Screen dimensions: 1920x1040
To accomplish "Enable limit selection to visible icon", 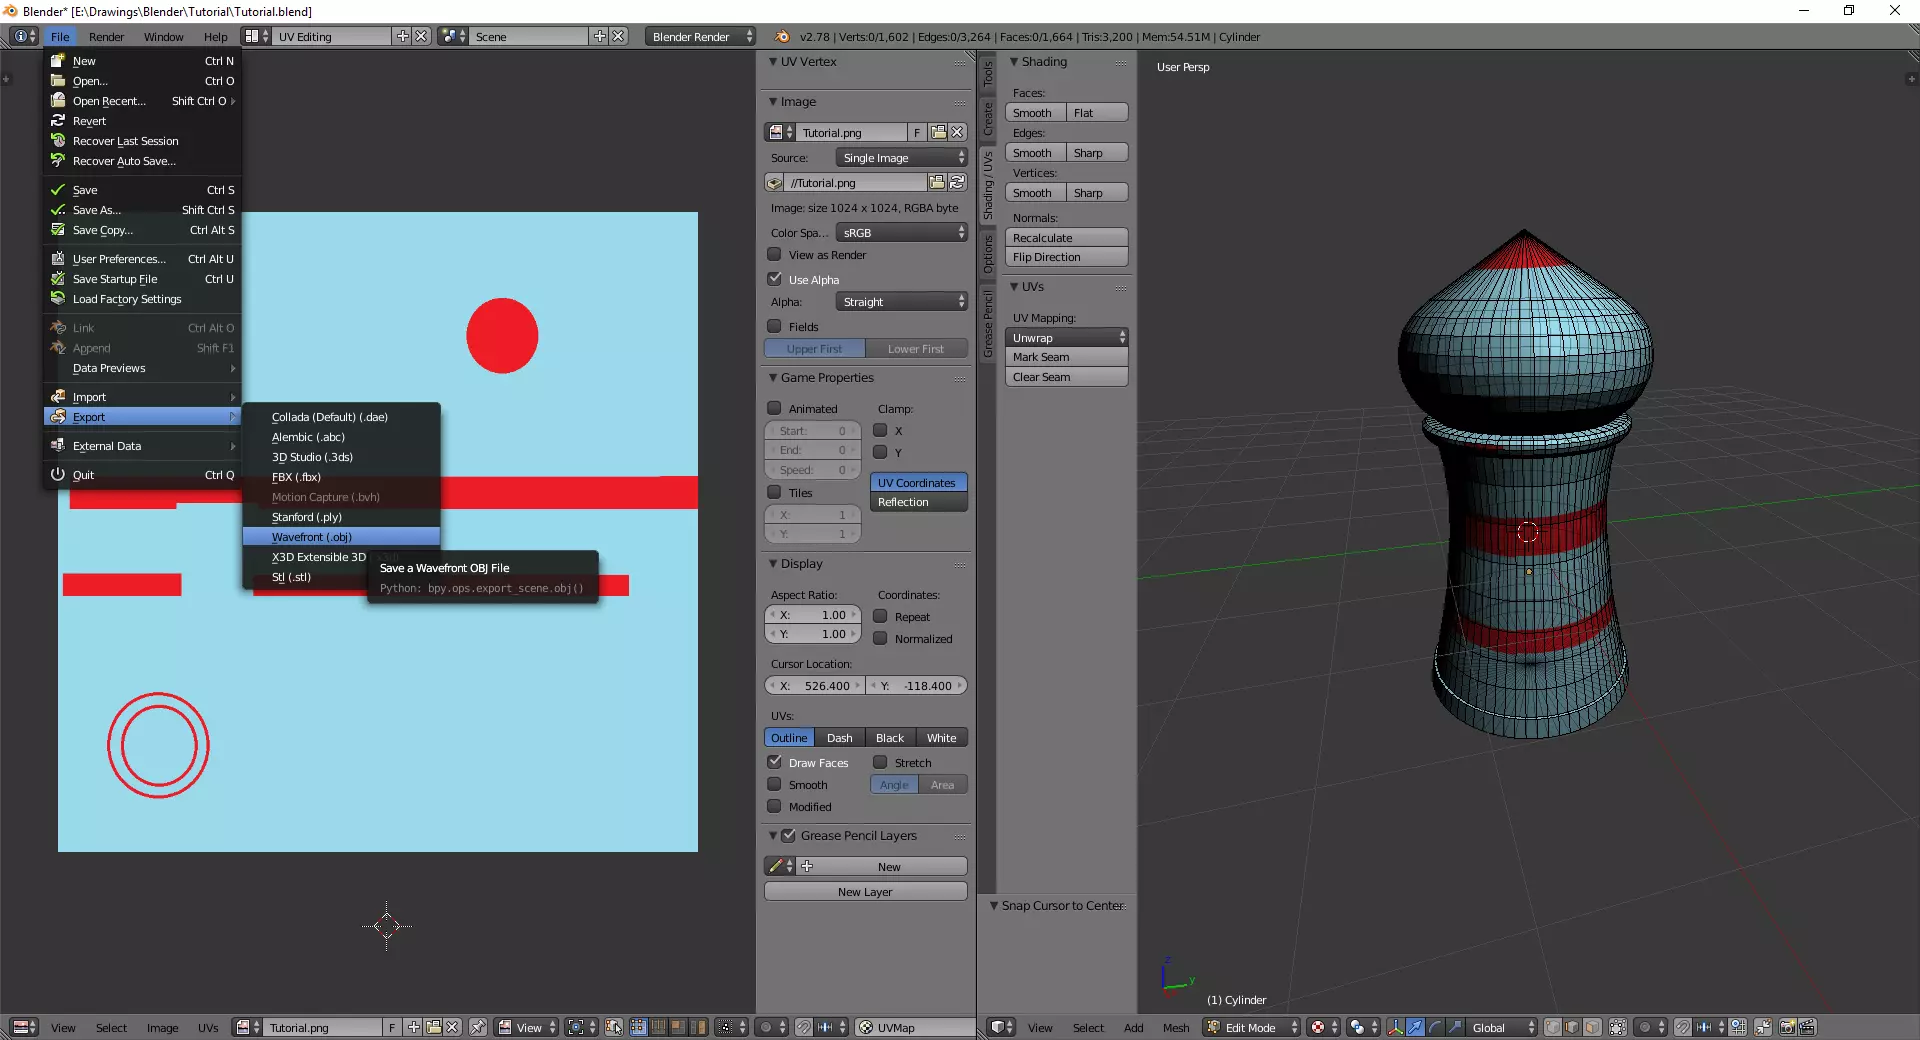I will click(x=1617, y=1027).
